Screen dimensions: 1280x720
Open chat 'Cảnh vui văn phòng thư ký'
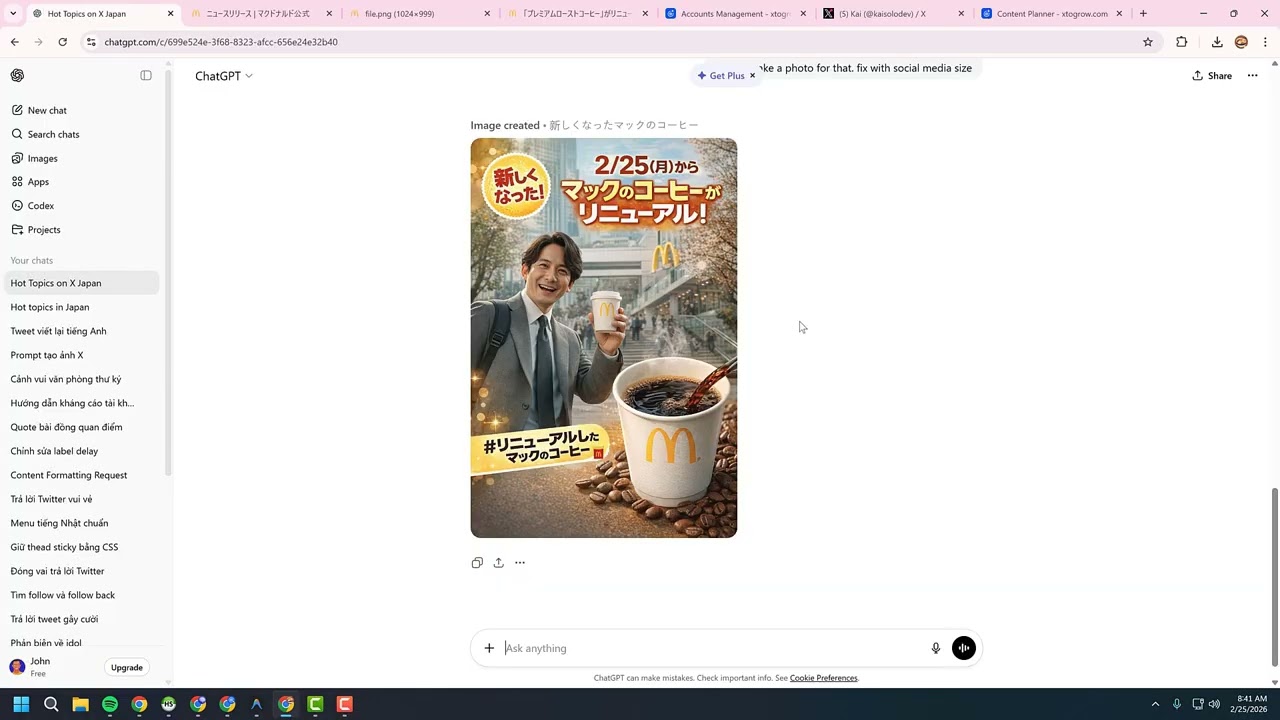(x=82, y=379)
